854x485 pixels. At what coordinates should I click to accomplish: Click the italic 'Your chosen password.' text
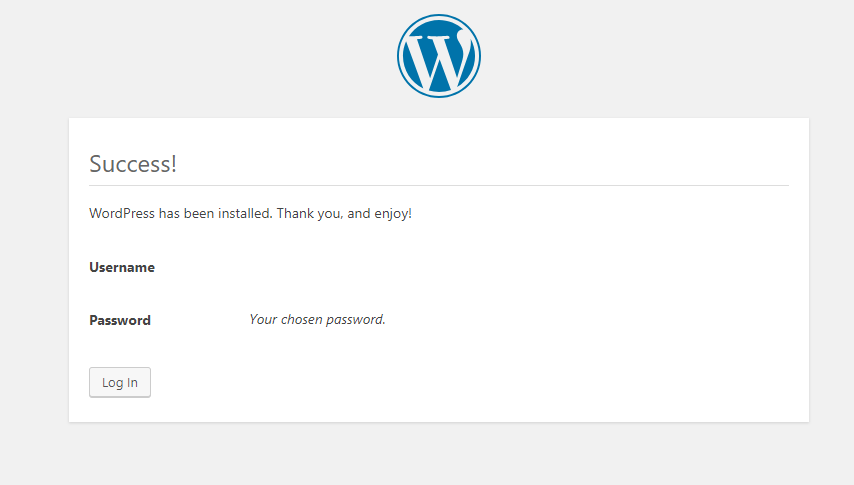(317, 319)
